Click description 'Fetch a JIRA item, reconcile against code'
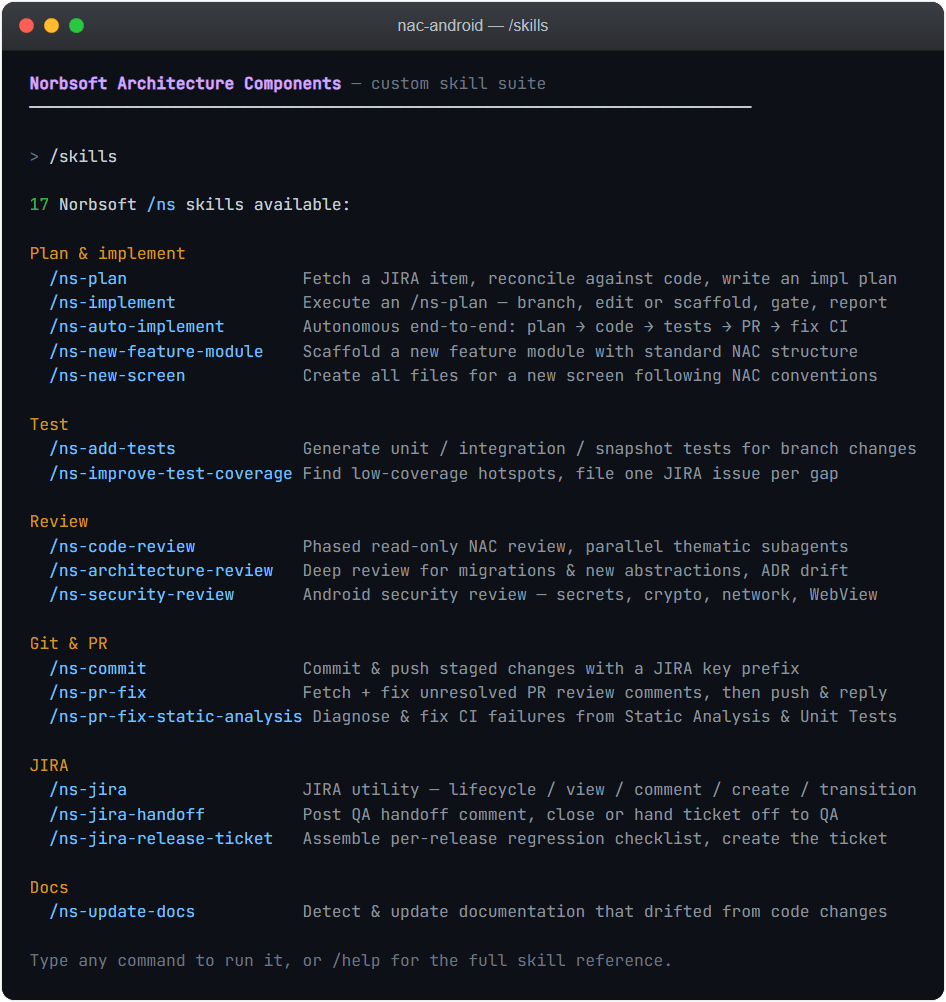This screenshot has height=1002, width=946. click(504, 279)
